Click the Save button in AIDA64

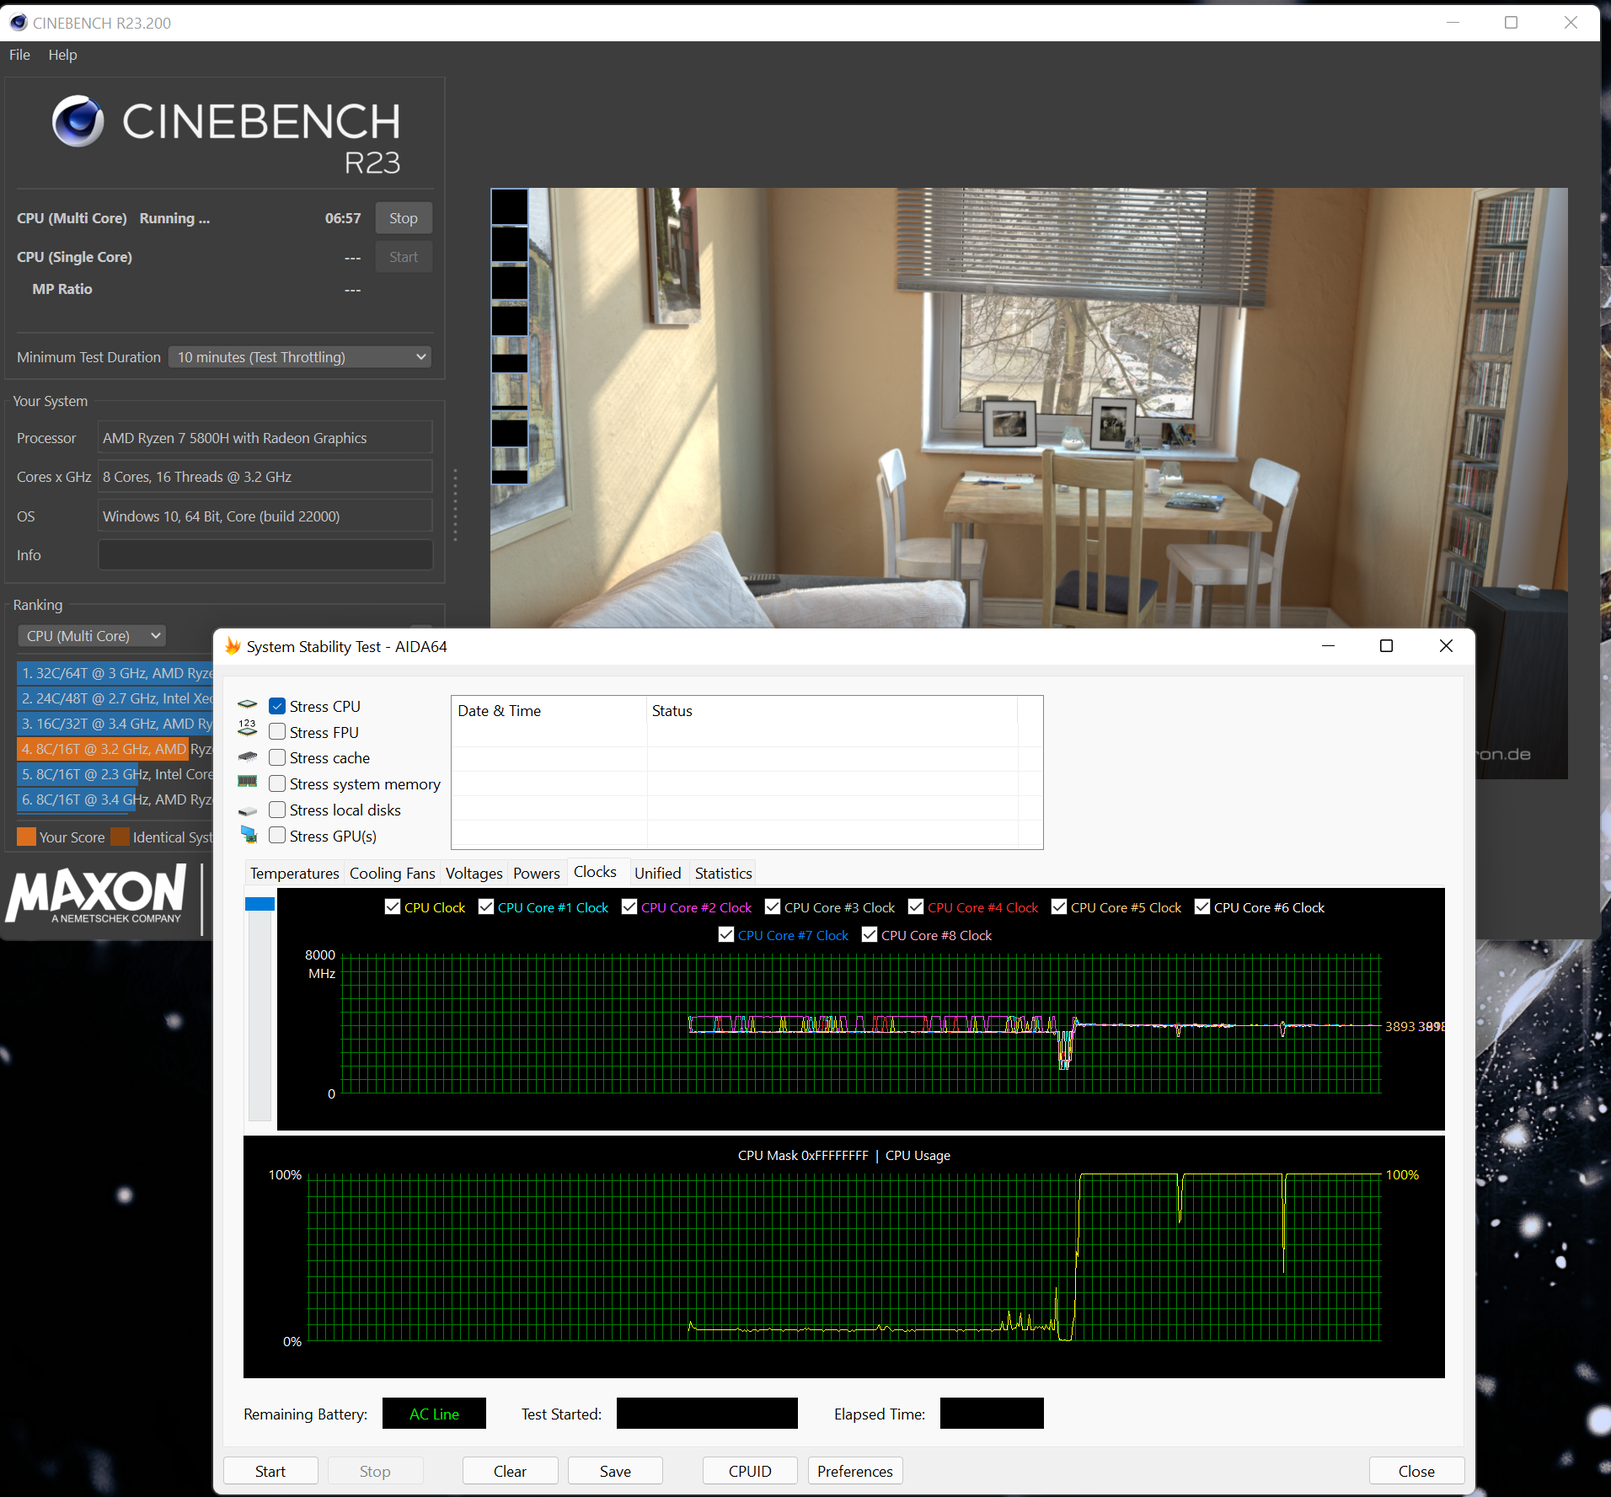(615, 1471)
